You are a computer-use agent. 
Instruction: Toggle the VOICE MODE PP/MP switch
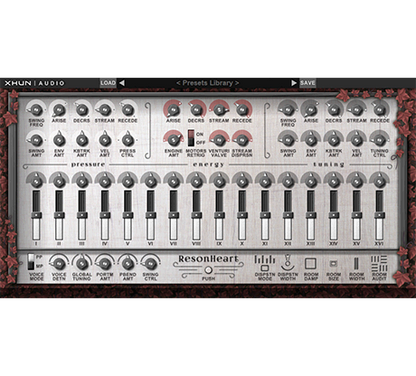31,262
